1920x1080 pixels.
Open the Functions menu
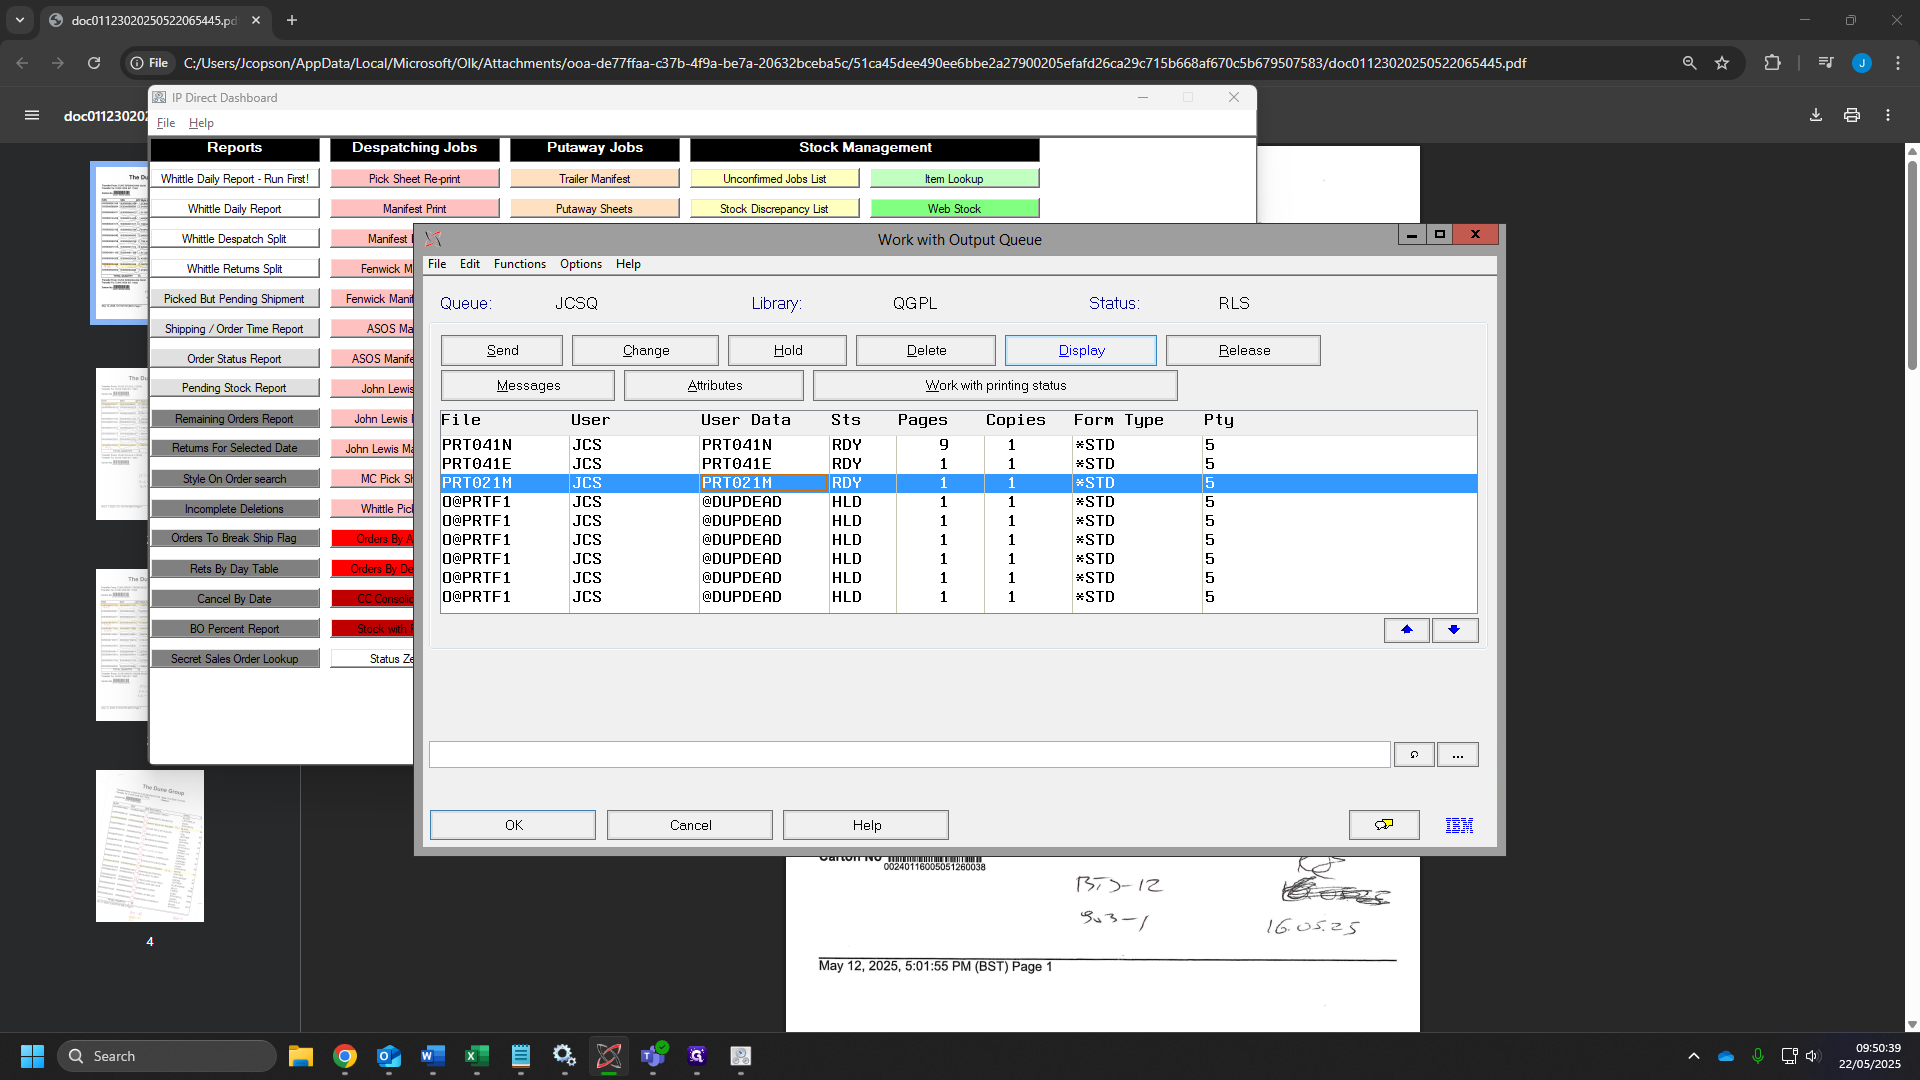(x=520, y=264)
